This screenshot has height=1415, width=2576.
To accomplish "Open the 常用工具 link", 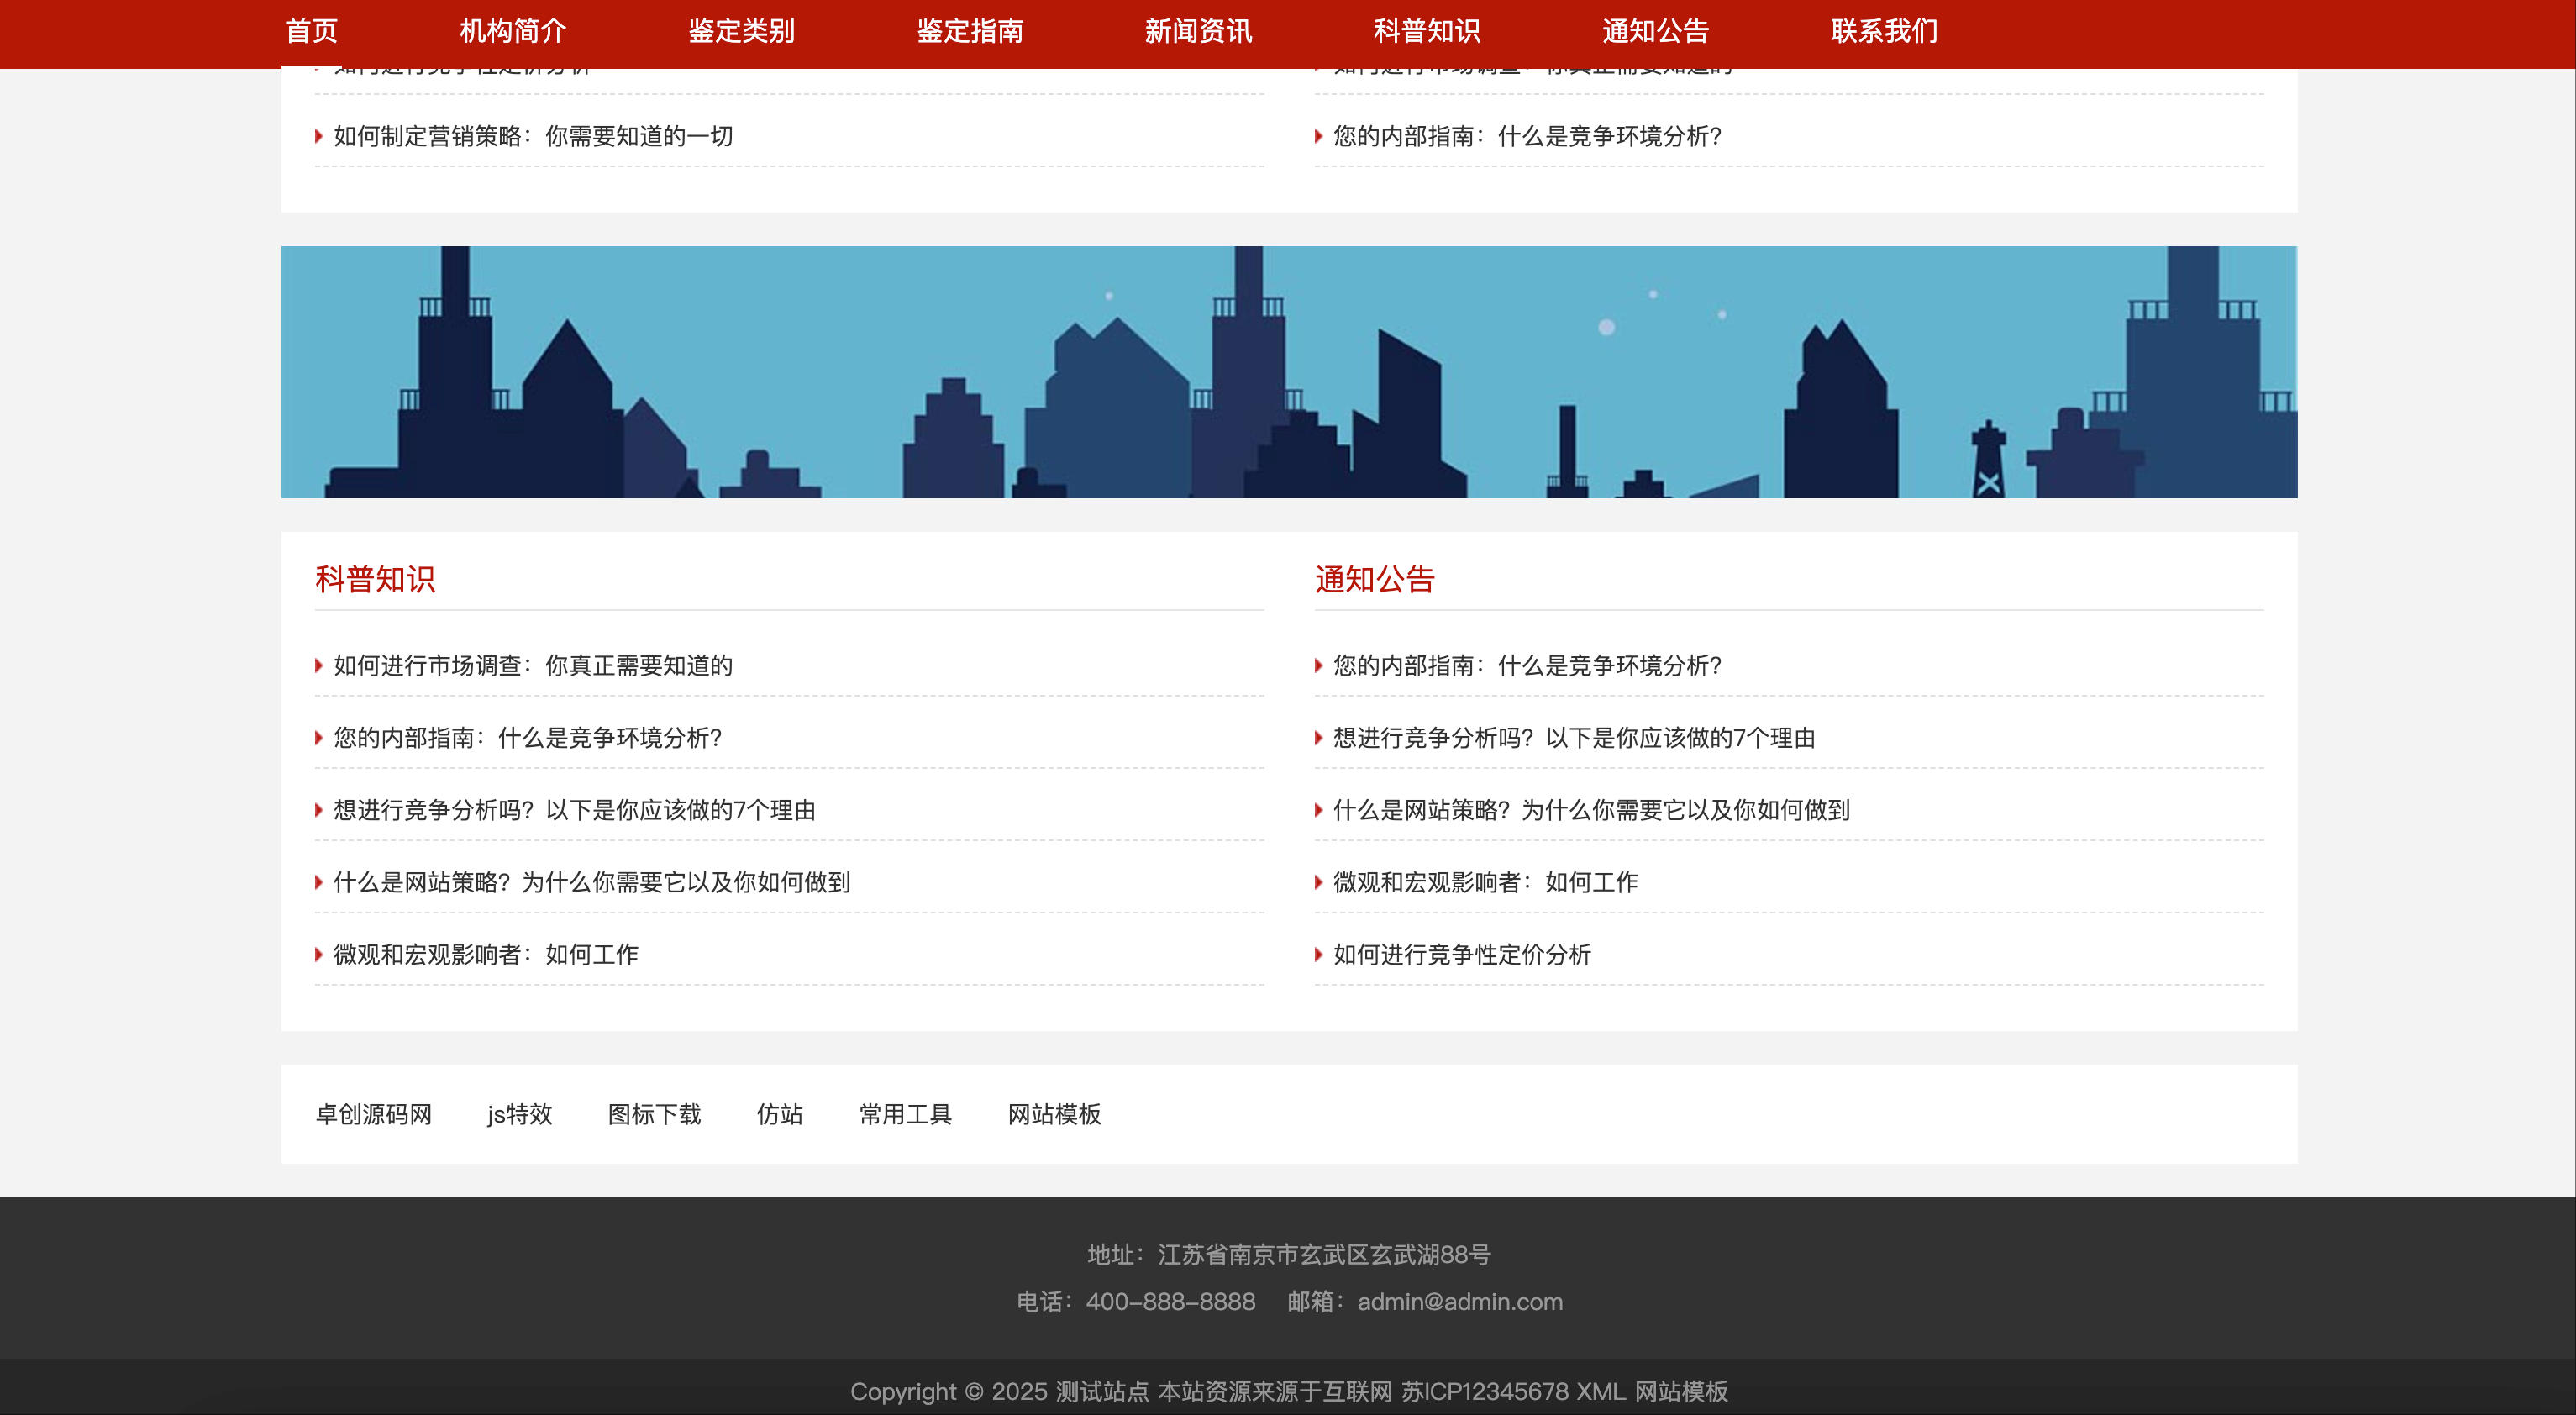I will point(906,1114).
